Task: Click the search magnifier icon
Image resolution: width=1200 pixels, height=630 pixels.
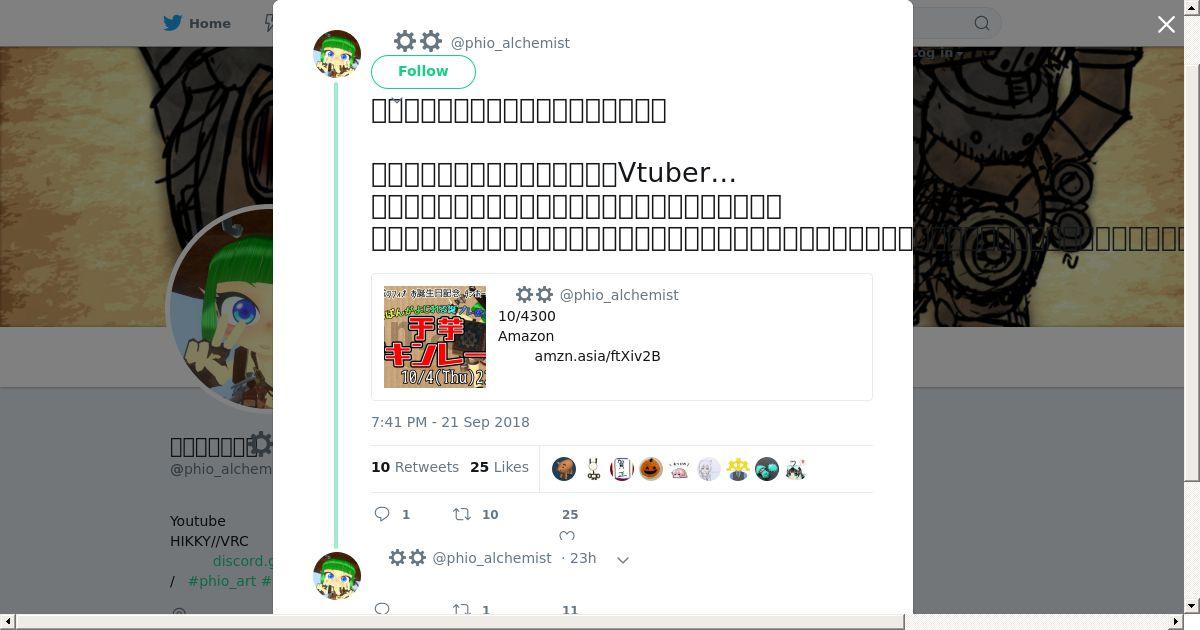Action: [982, 23]
